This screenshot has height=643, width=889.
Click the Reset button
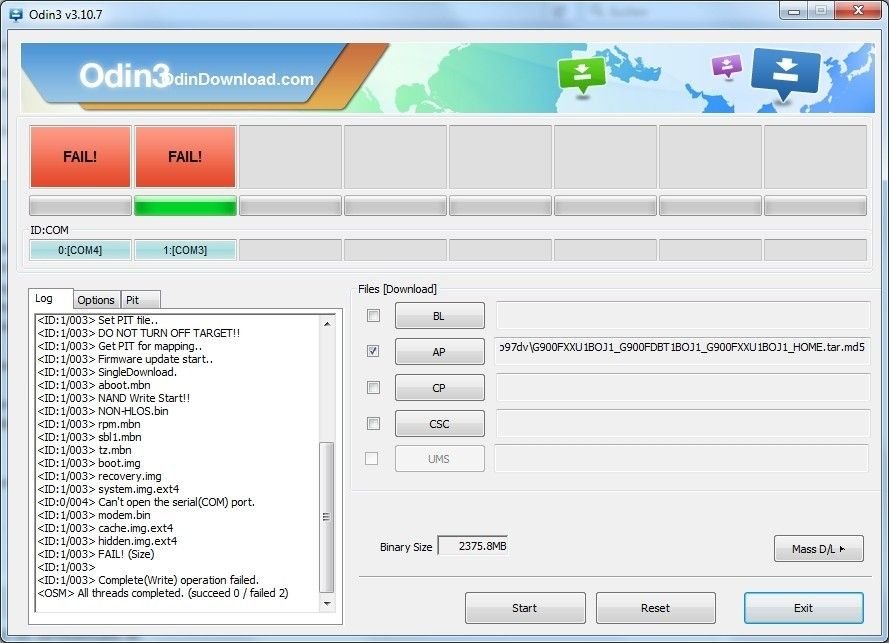pos(655,608)
